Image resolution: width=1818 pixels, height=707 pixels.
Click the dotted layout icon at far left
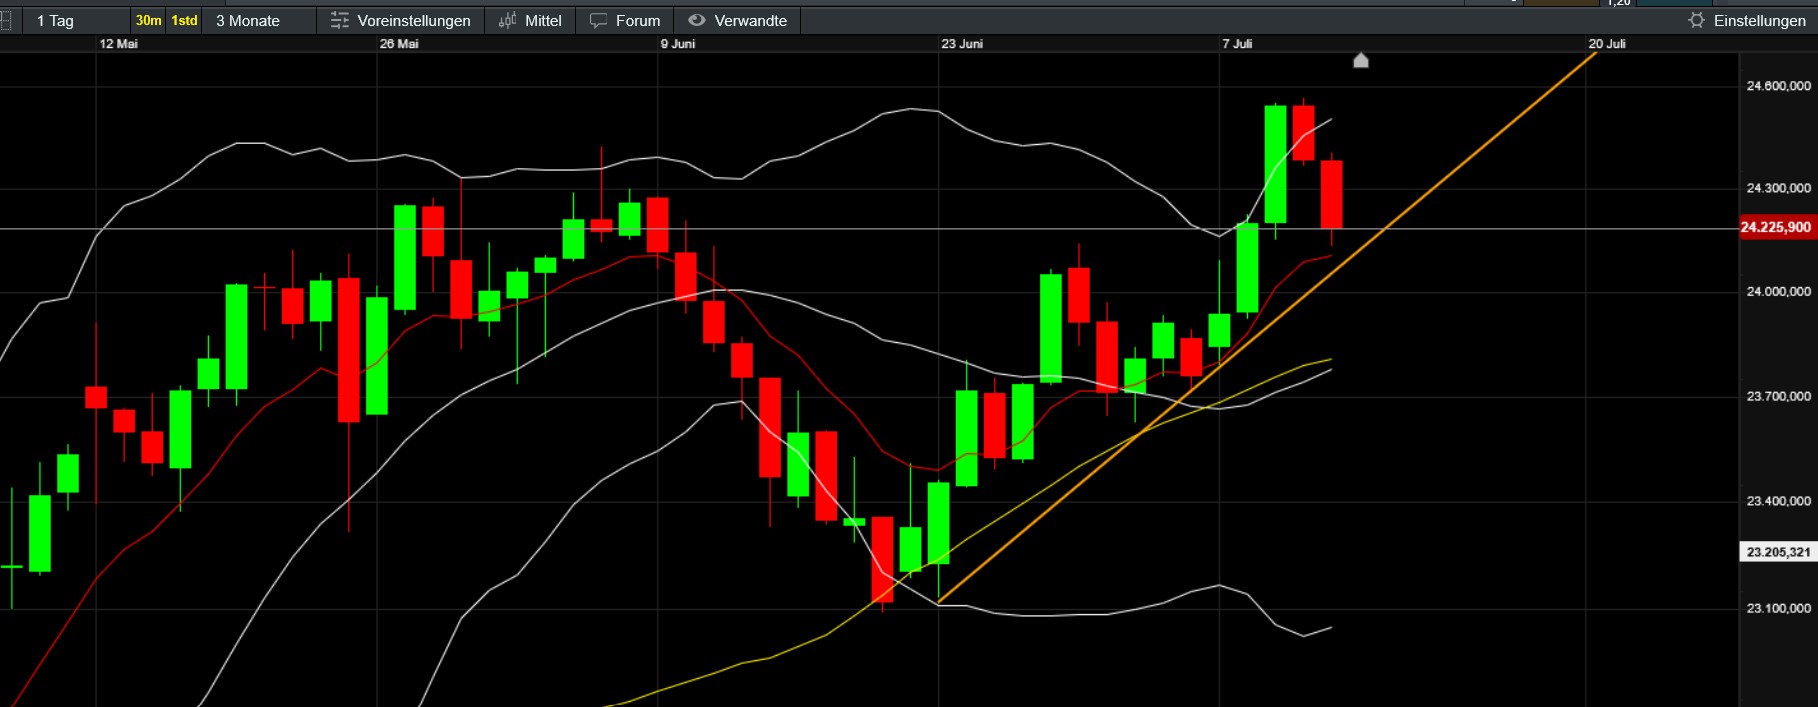coord(5,21)
